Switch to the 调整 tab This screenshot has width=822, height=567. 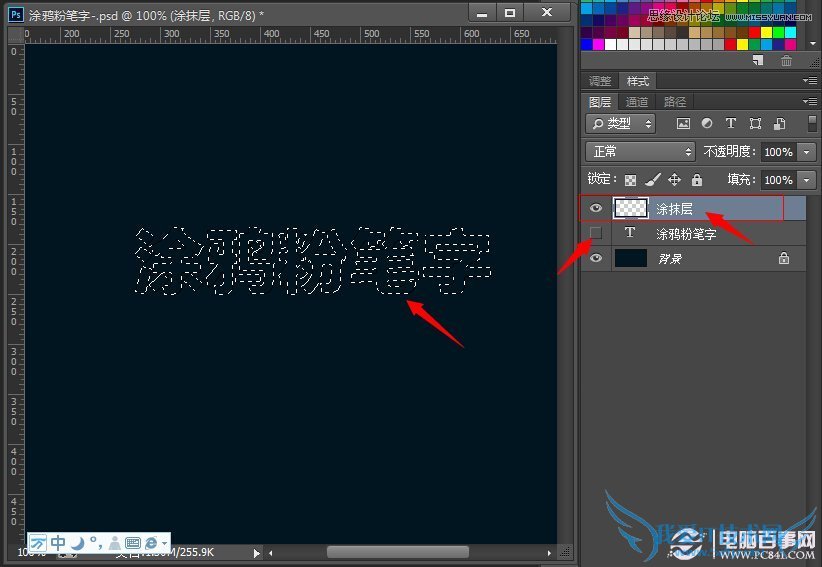click(x=600, y=81)
